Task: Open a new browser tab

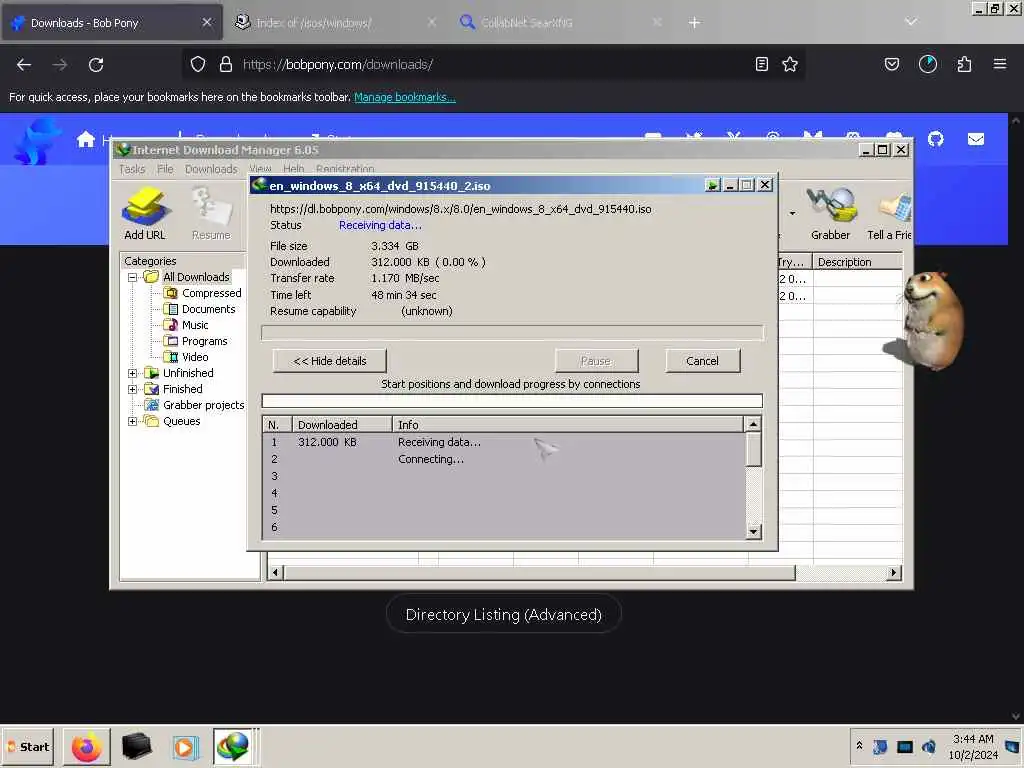Action: pyautogui.click(x=694, y=23)
